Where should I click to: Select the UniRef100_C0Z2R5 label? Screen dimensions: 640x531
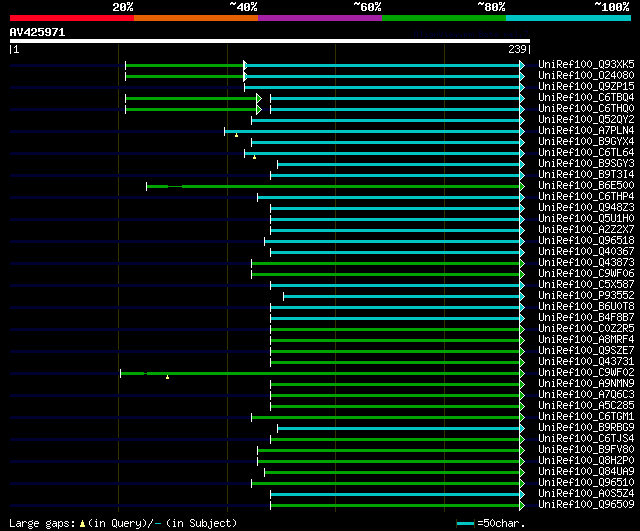pos(586,329)
